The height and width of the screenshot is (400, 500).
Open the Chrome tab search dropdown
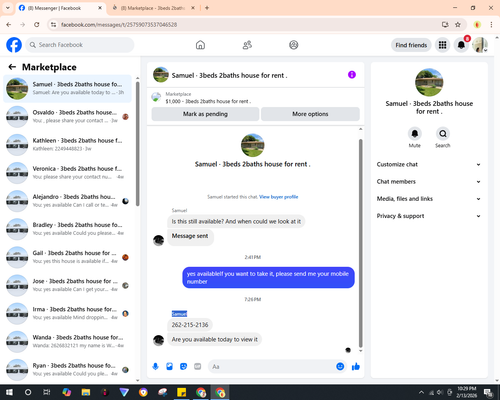pyautogui.click(x=8, y=8)
